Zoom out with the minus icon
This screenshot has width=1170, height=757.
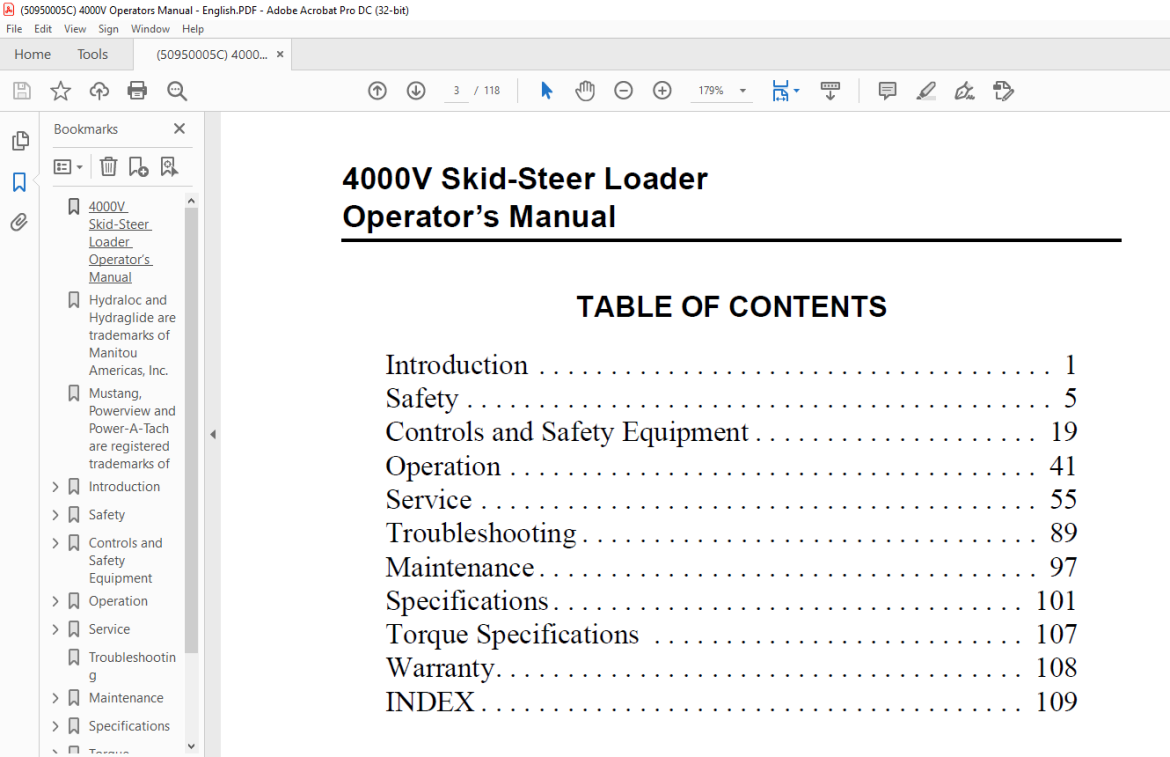(x=623, y=91)
